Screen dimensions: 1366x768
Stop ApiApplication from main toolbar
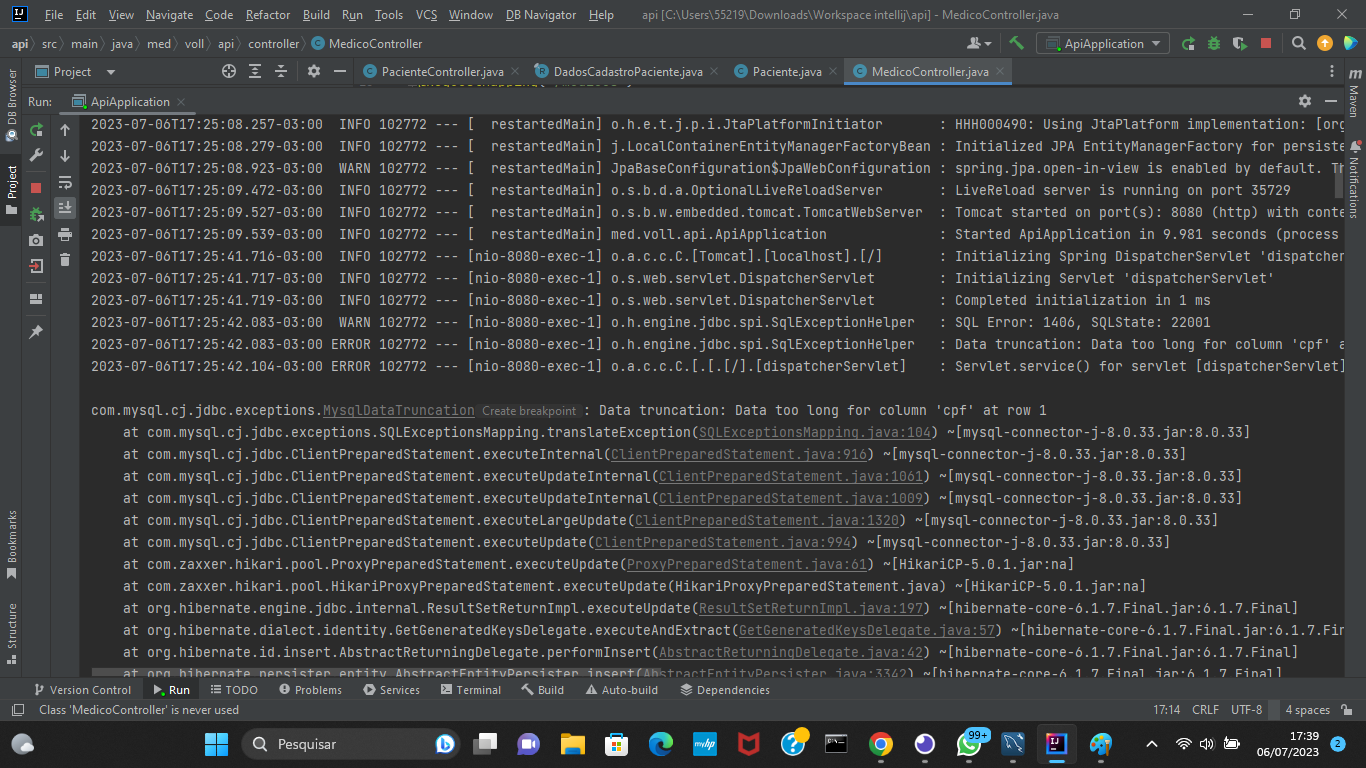pos(1266,43)
